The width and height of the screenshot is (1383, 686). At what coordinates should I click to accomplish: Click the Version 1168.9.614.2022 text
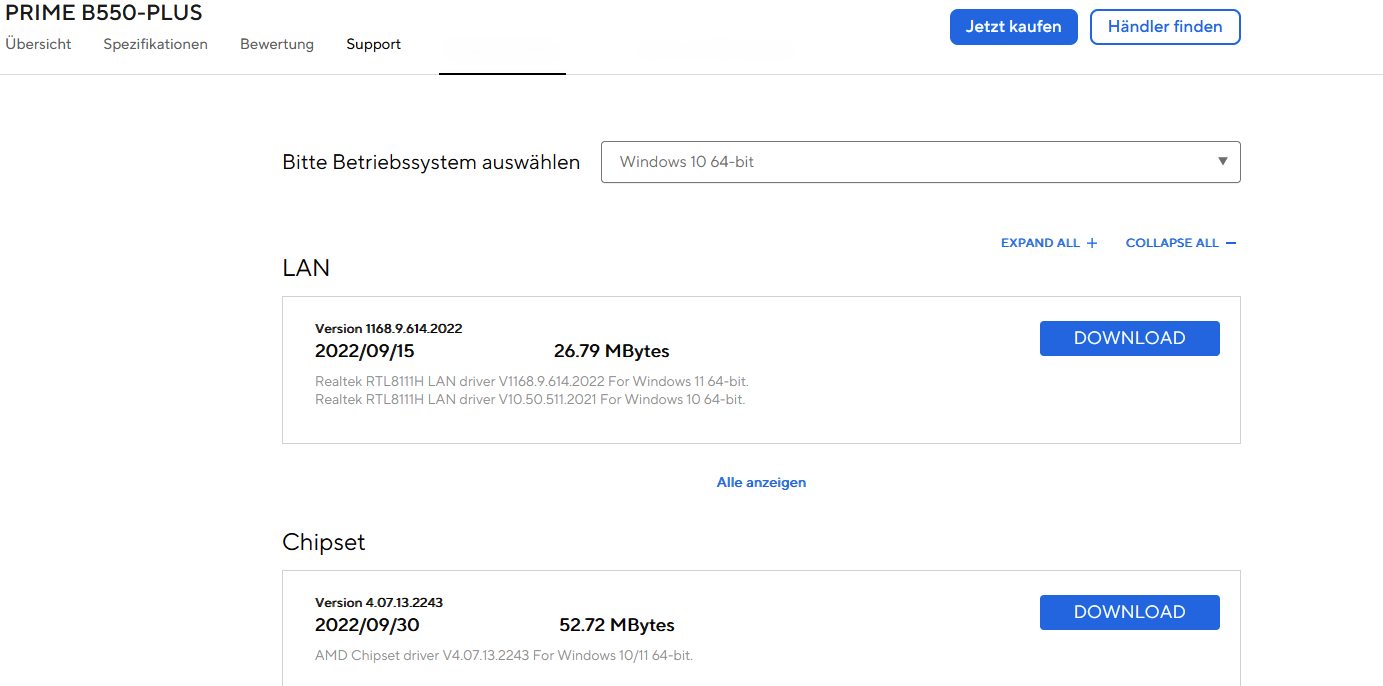(x=389, y=328)
